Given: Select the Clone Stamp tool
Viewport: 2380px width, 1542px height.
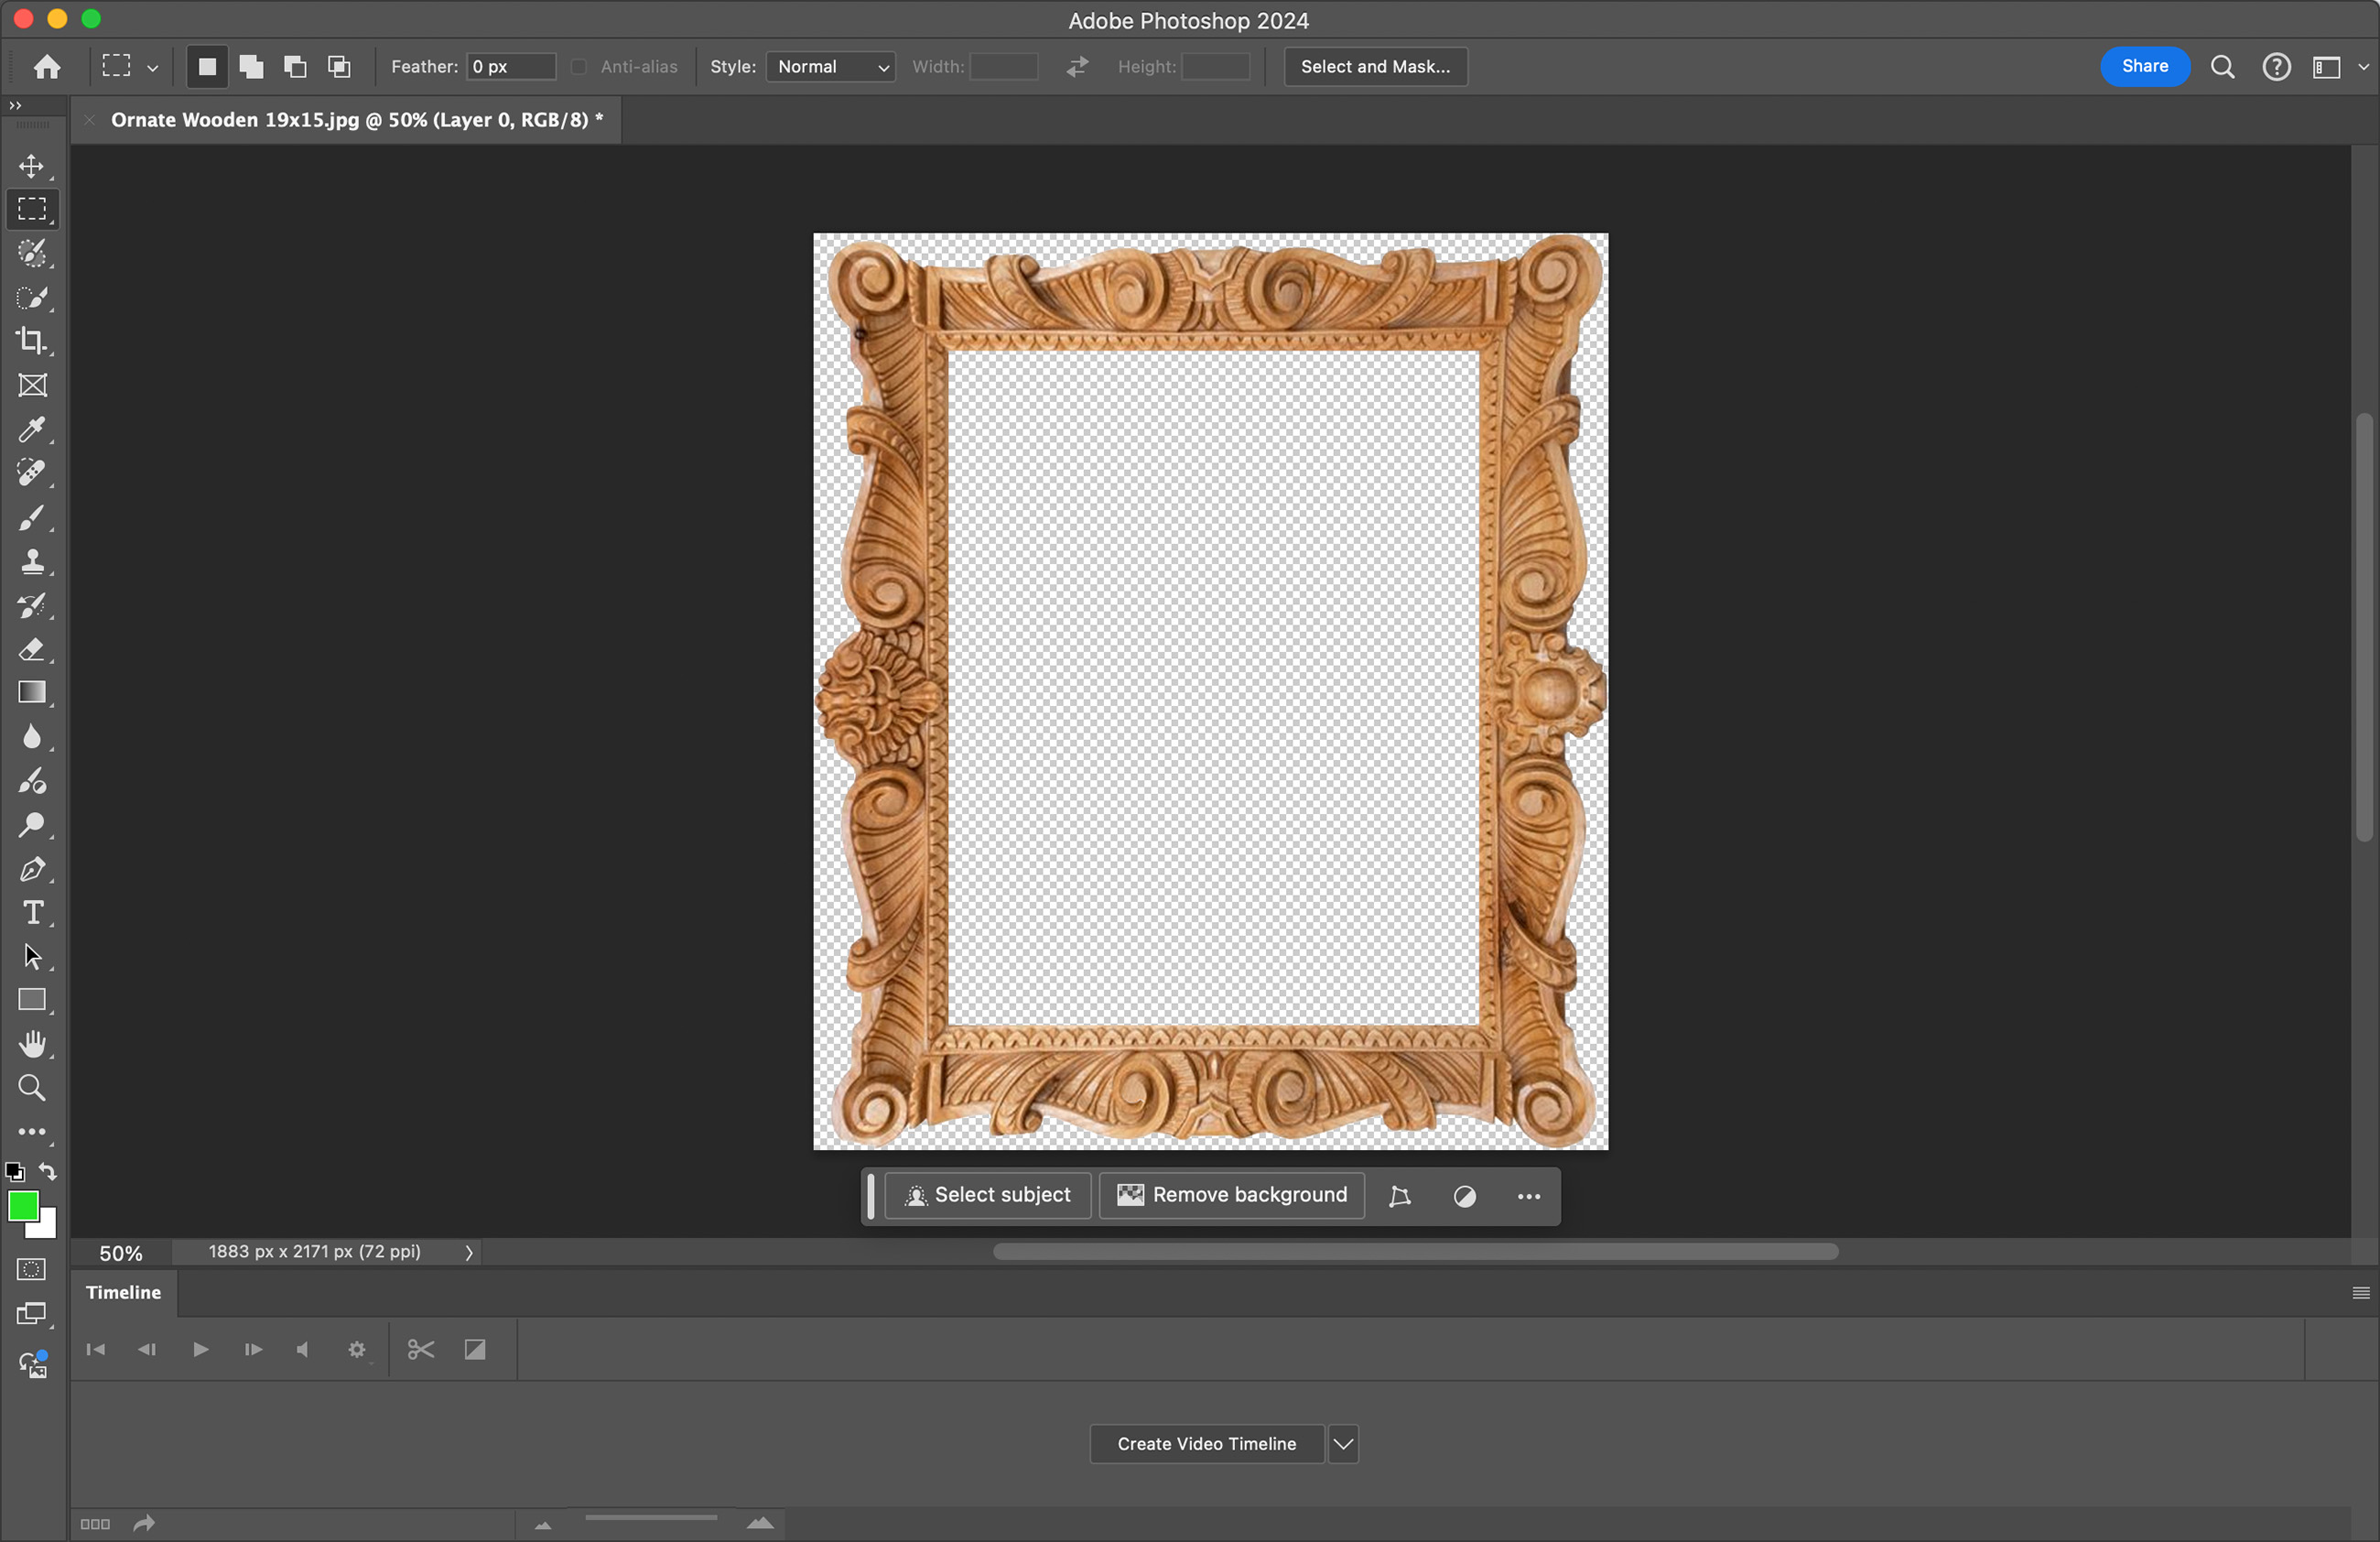Looking at the screenshot, I should coord(32,561).
